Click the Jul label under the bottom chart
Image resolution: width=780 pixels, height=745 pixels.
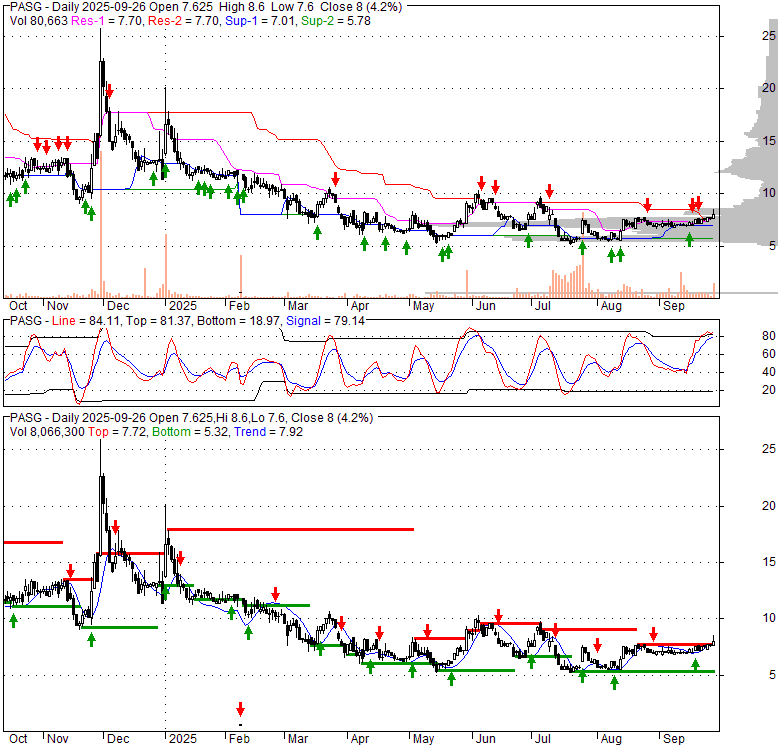(542, 739)
